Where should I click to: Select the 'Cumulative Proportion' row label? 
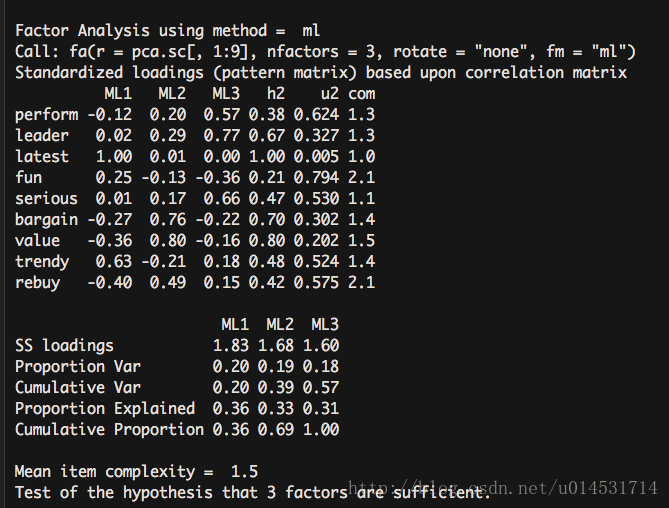click(109, 430)
